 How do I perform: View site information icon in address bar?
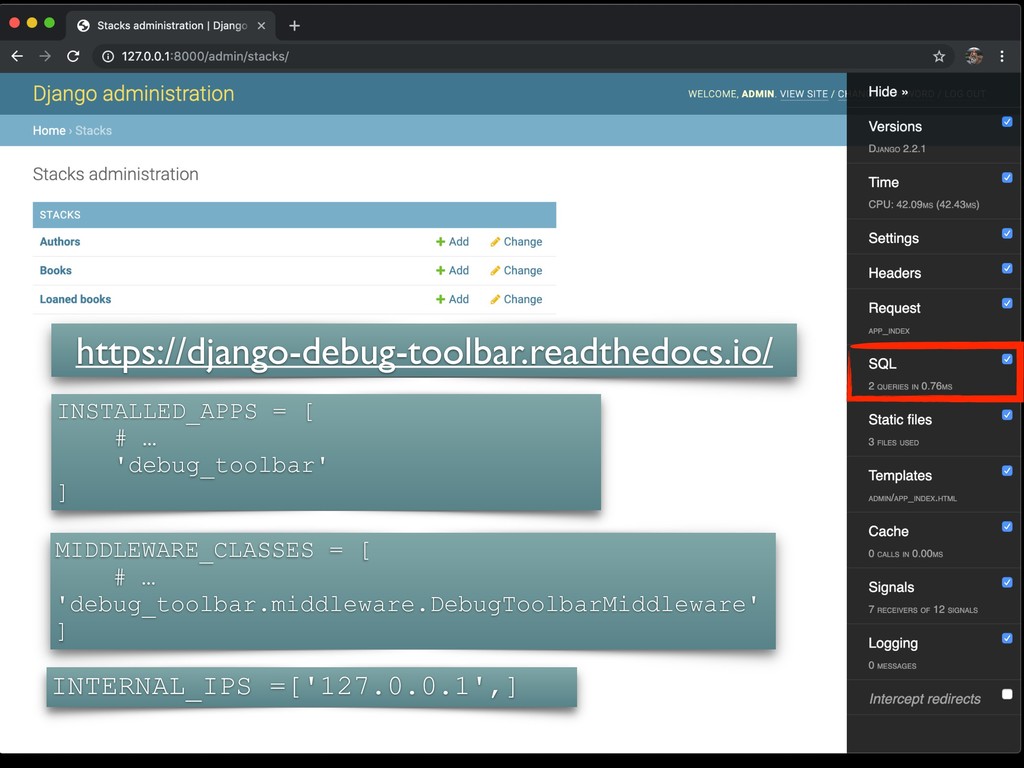point(108,56)
